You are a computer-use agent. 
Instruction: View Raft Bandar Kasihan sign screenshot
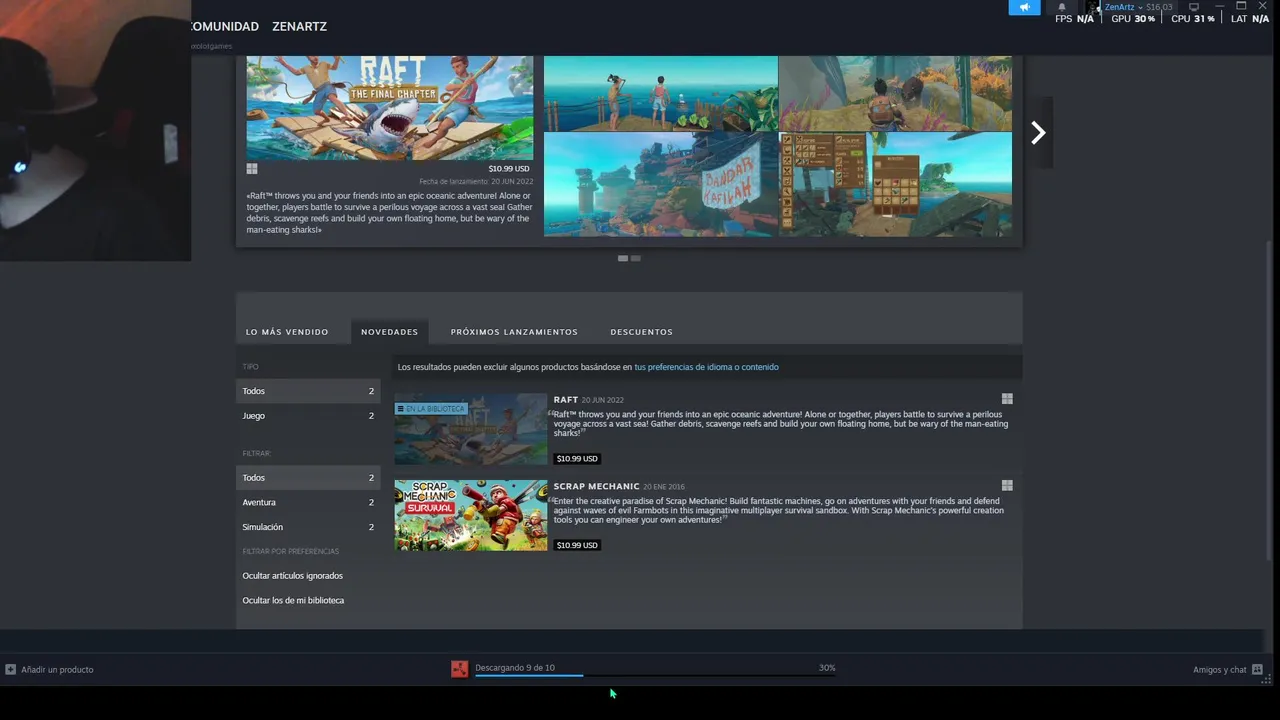[660, 185]
